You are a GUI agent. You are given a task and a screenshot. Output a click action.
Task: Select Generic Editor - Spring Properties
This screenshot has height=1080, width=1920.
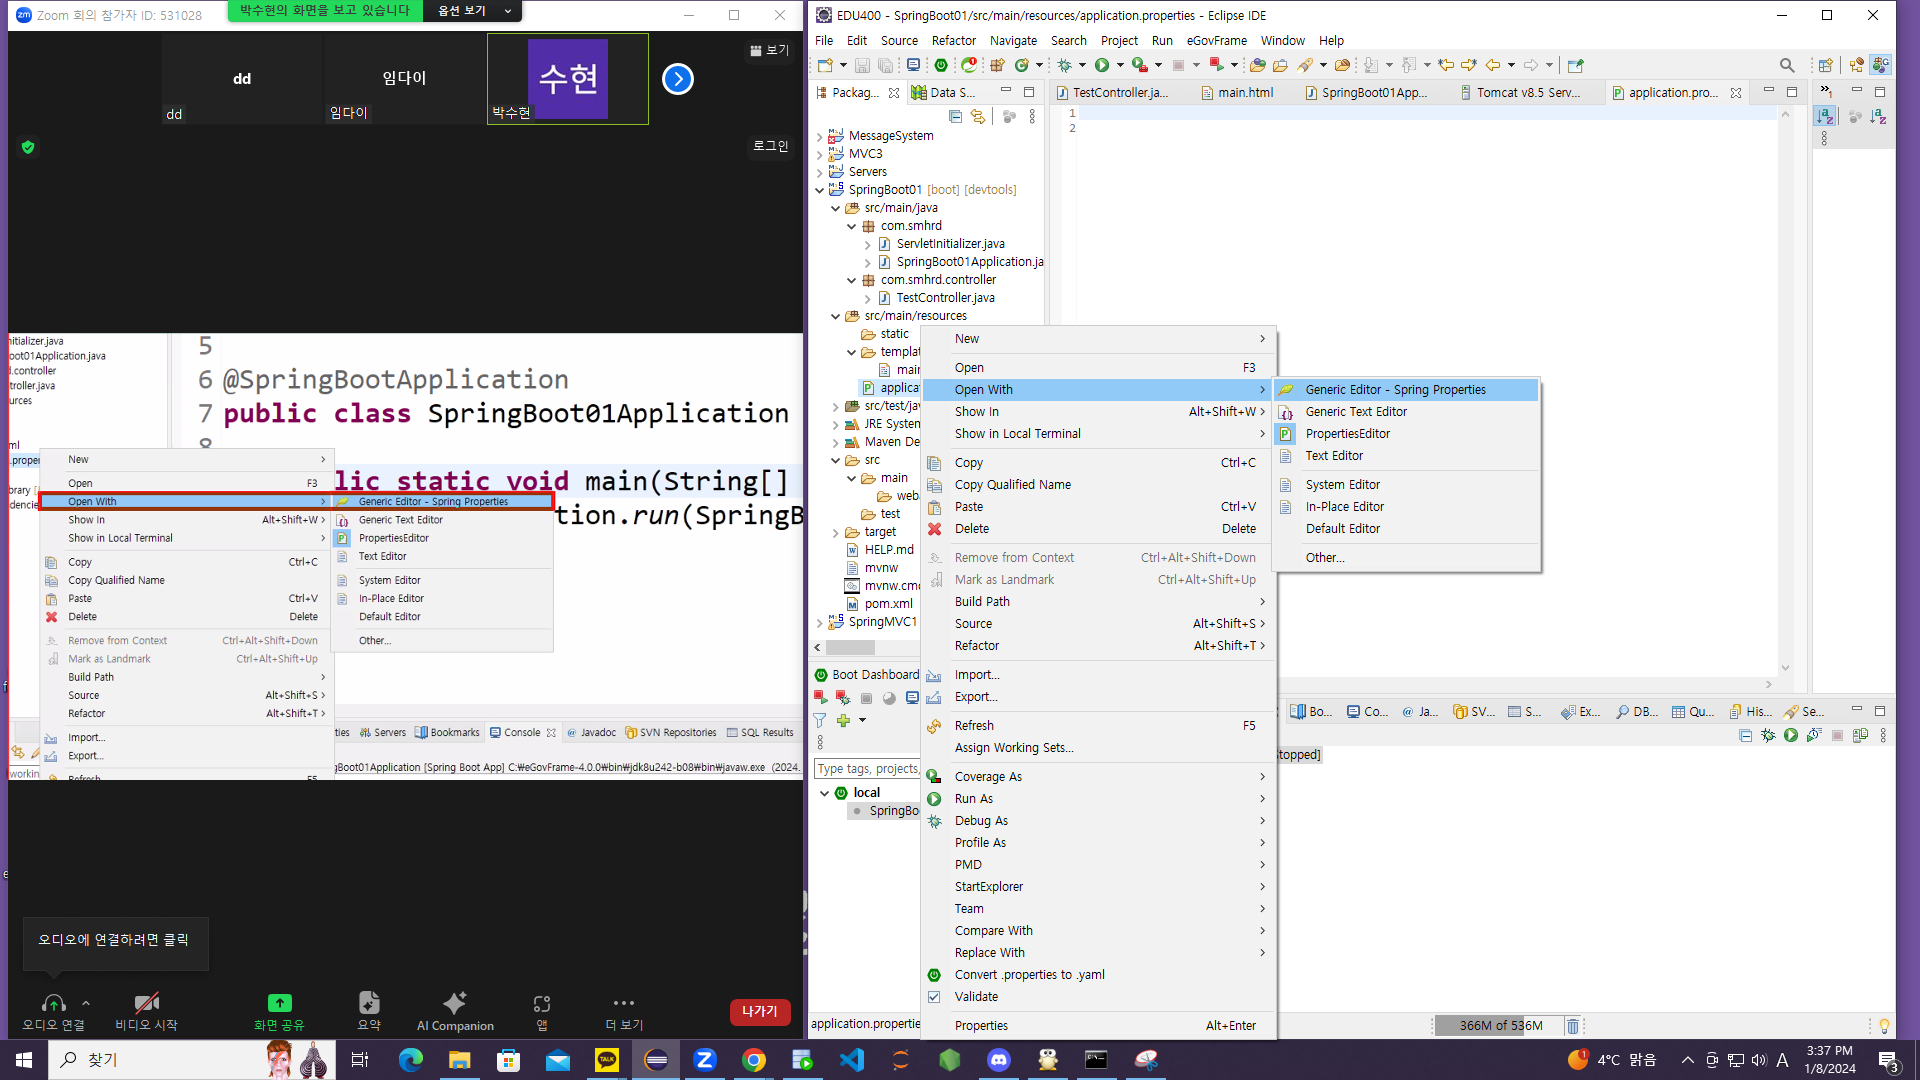(1395, 390)
